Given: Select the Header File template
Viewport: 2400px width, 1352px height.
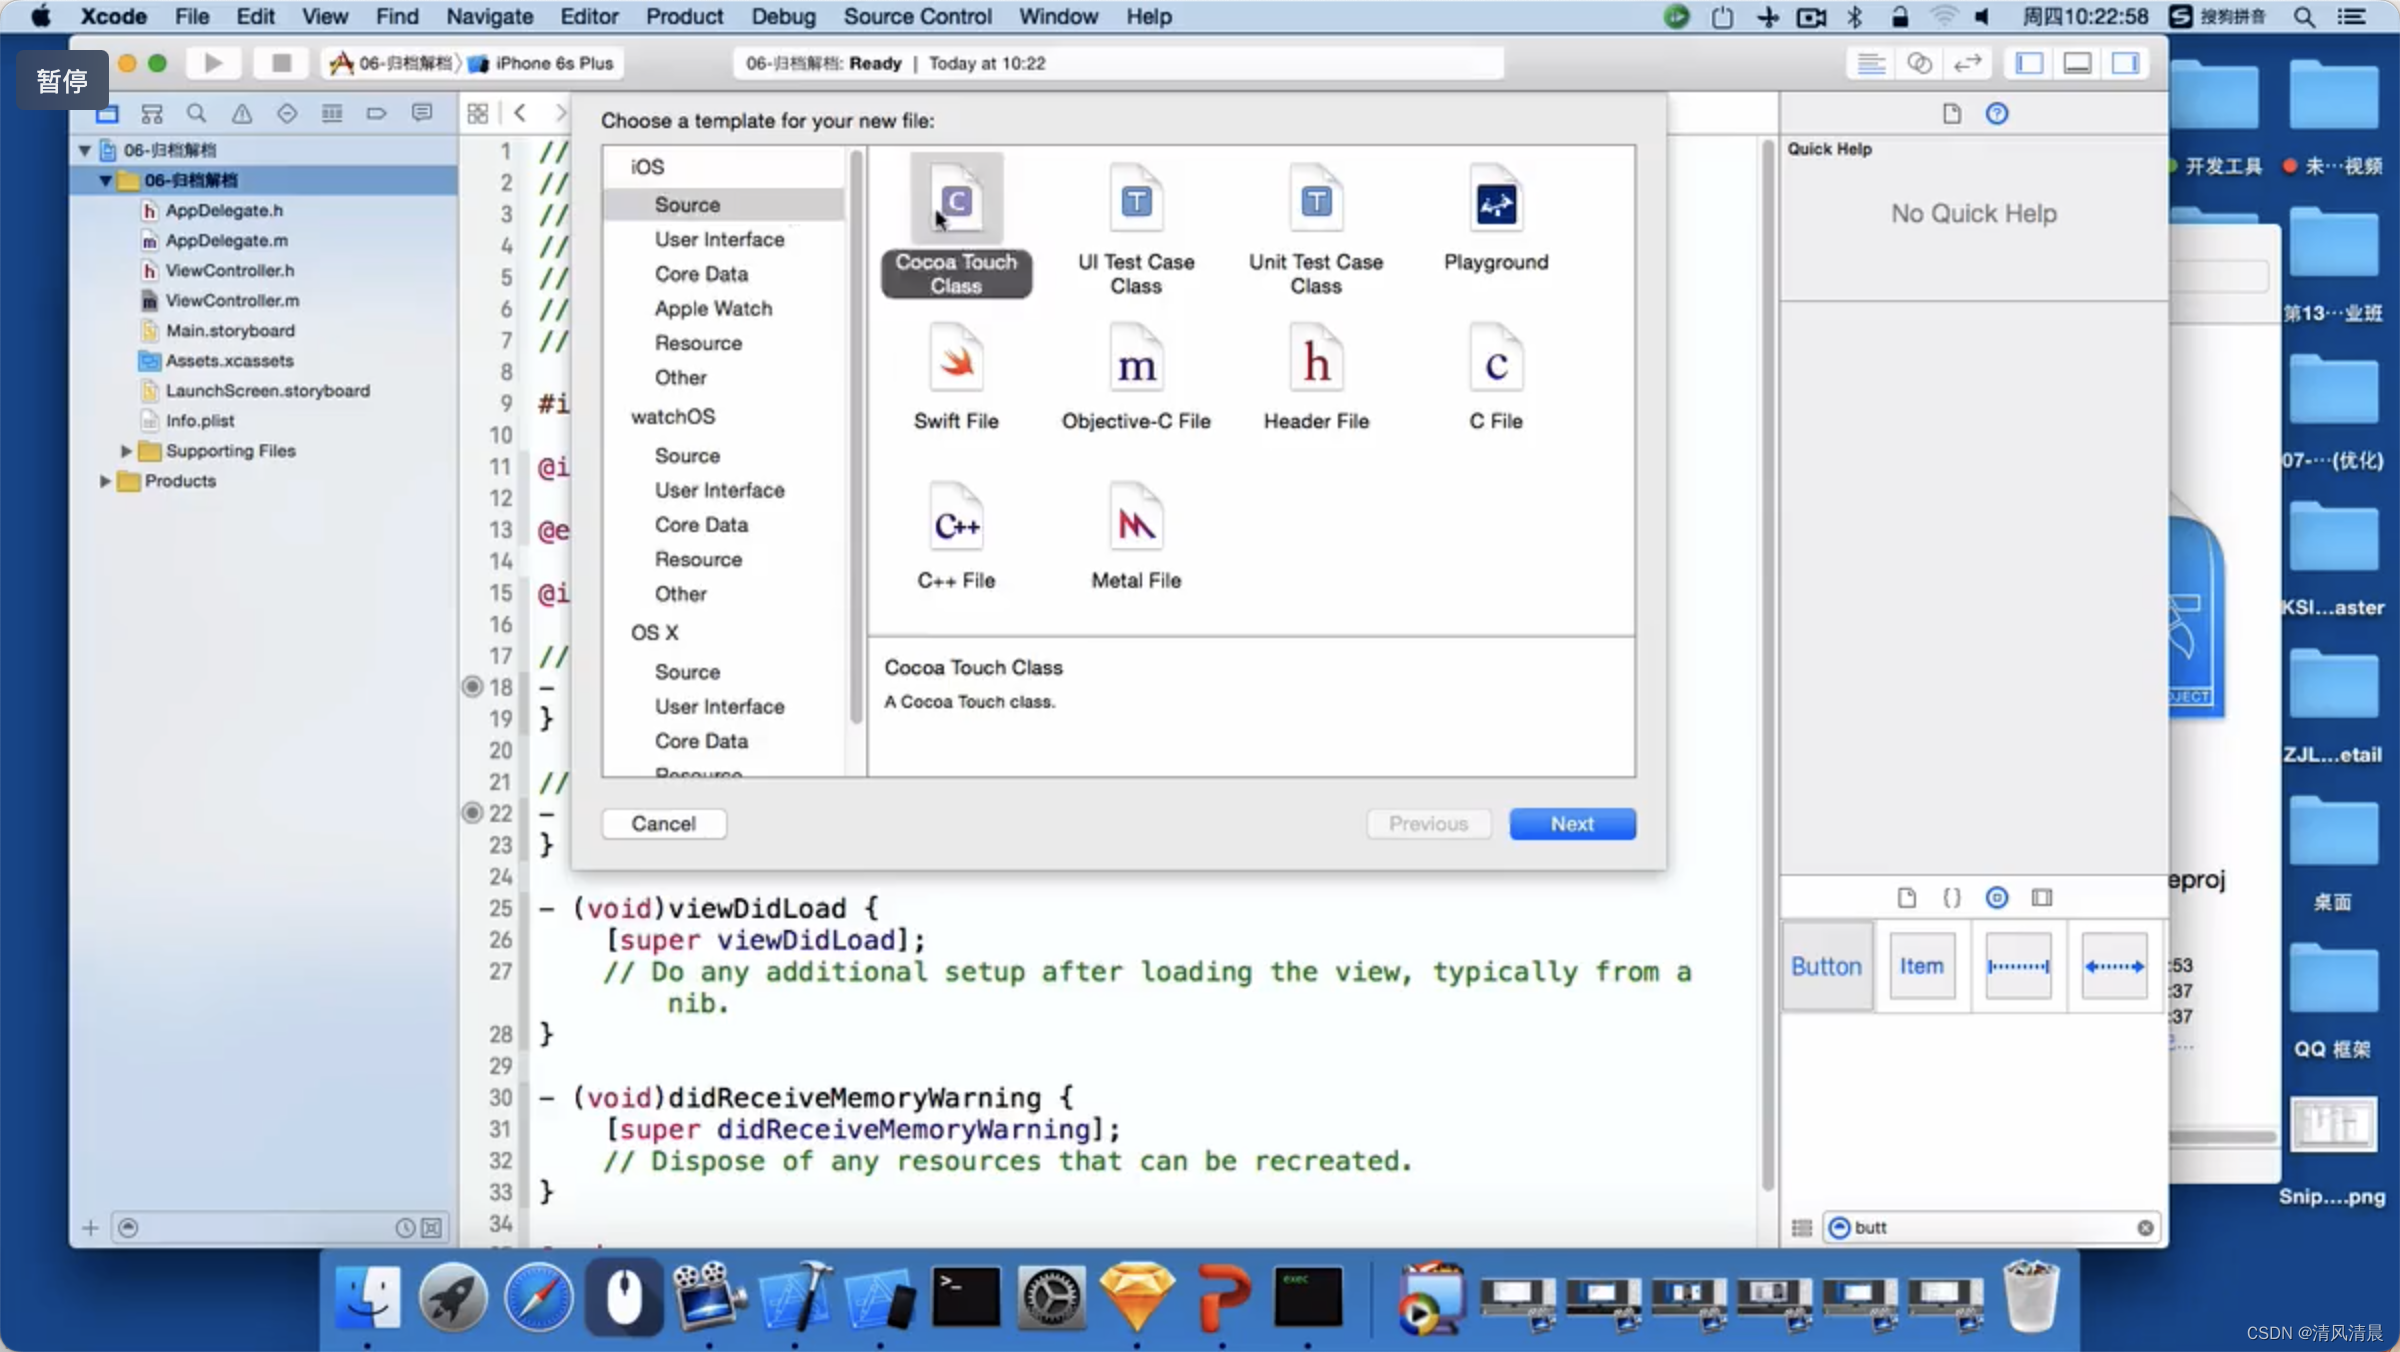Looking at the screenshot, I should tap(1314, 379).
